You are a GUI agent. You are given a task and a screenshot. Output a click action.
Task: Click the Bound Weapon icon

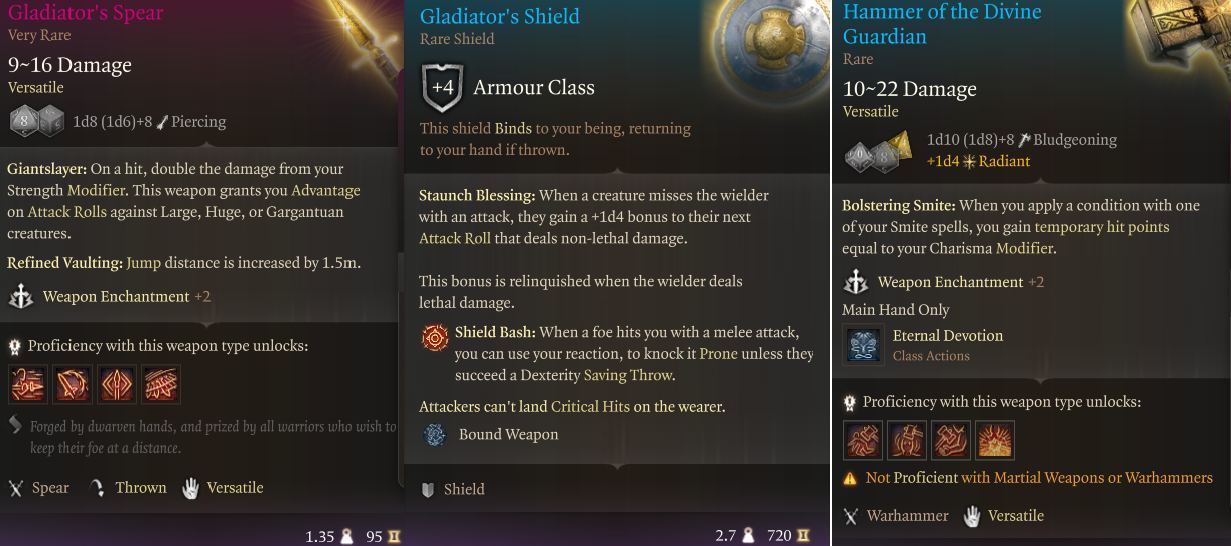tap(435, 434)
